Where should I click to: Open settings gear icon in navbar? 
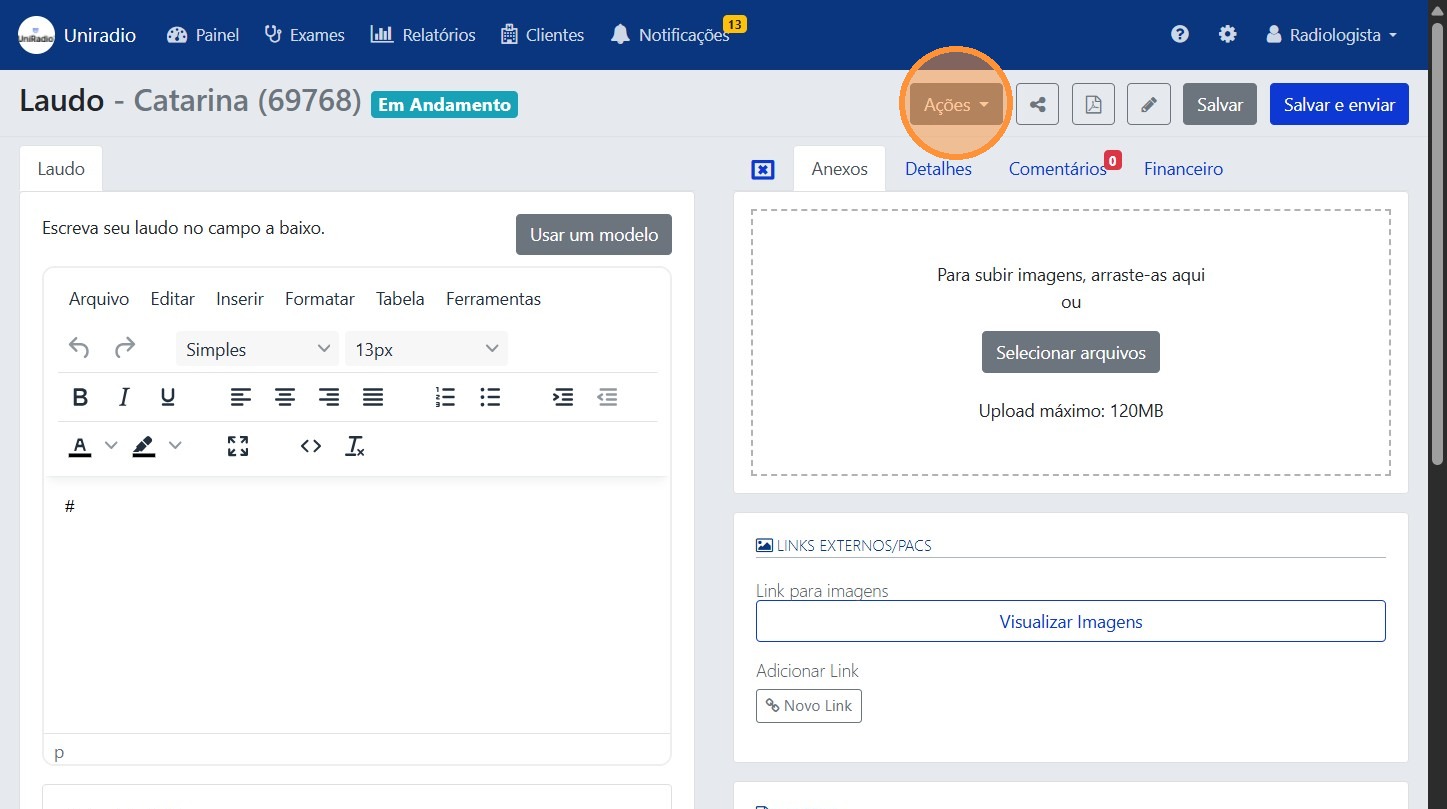1227,35
